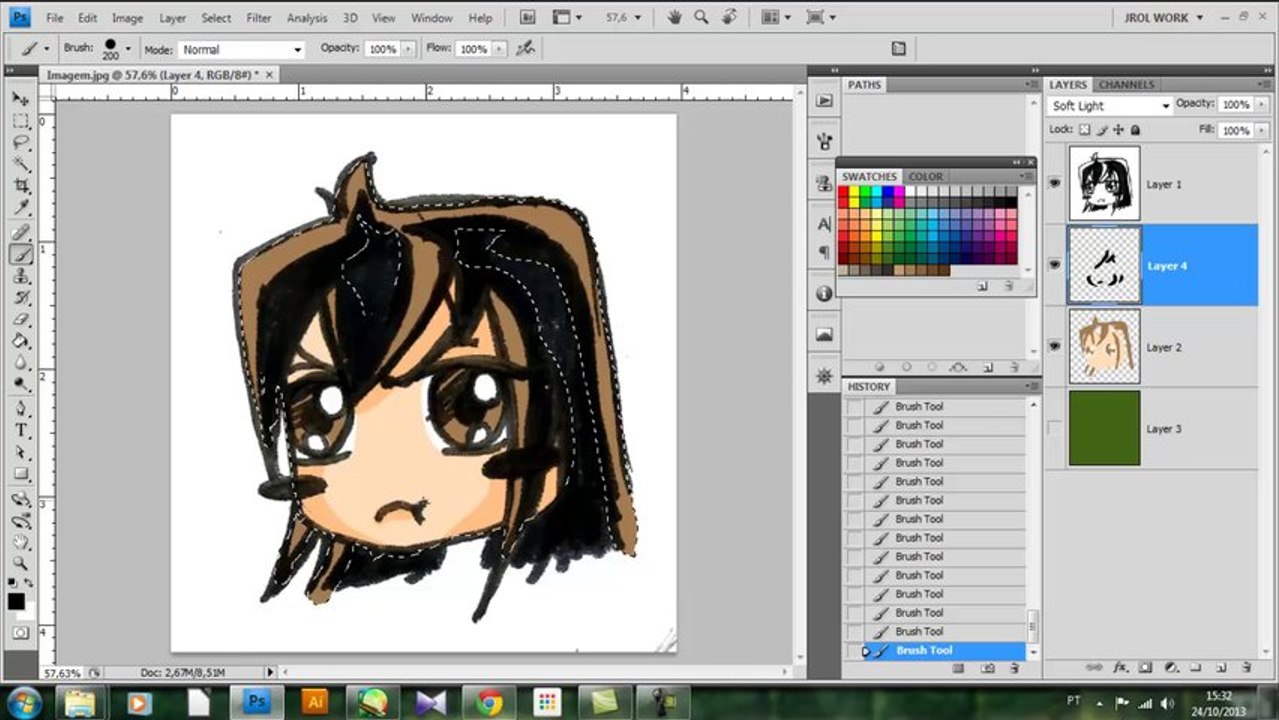The width and height of the screenshot is (1279, 720).
Task: Open the Layer menu
Action: (173, 18)
